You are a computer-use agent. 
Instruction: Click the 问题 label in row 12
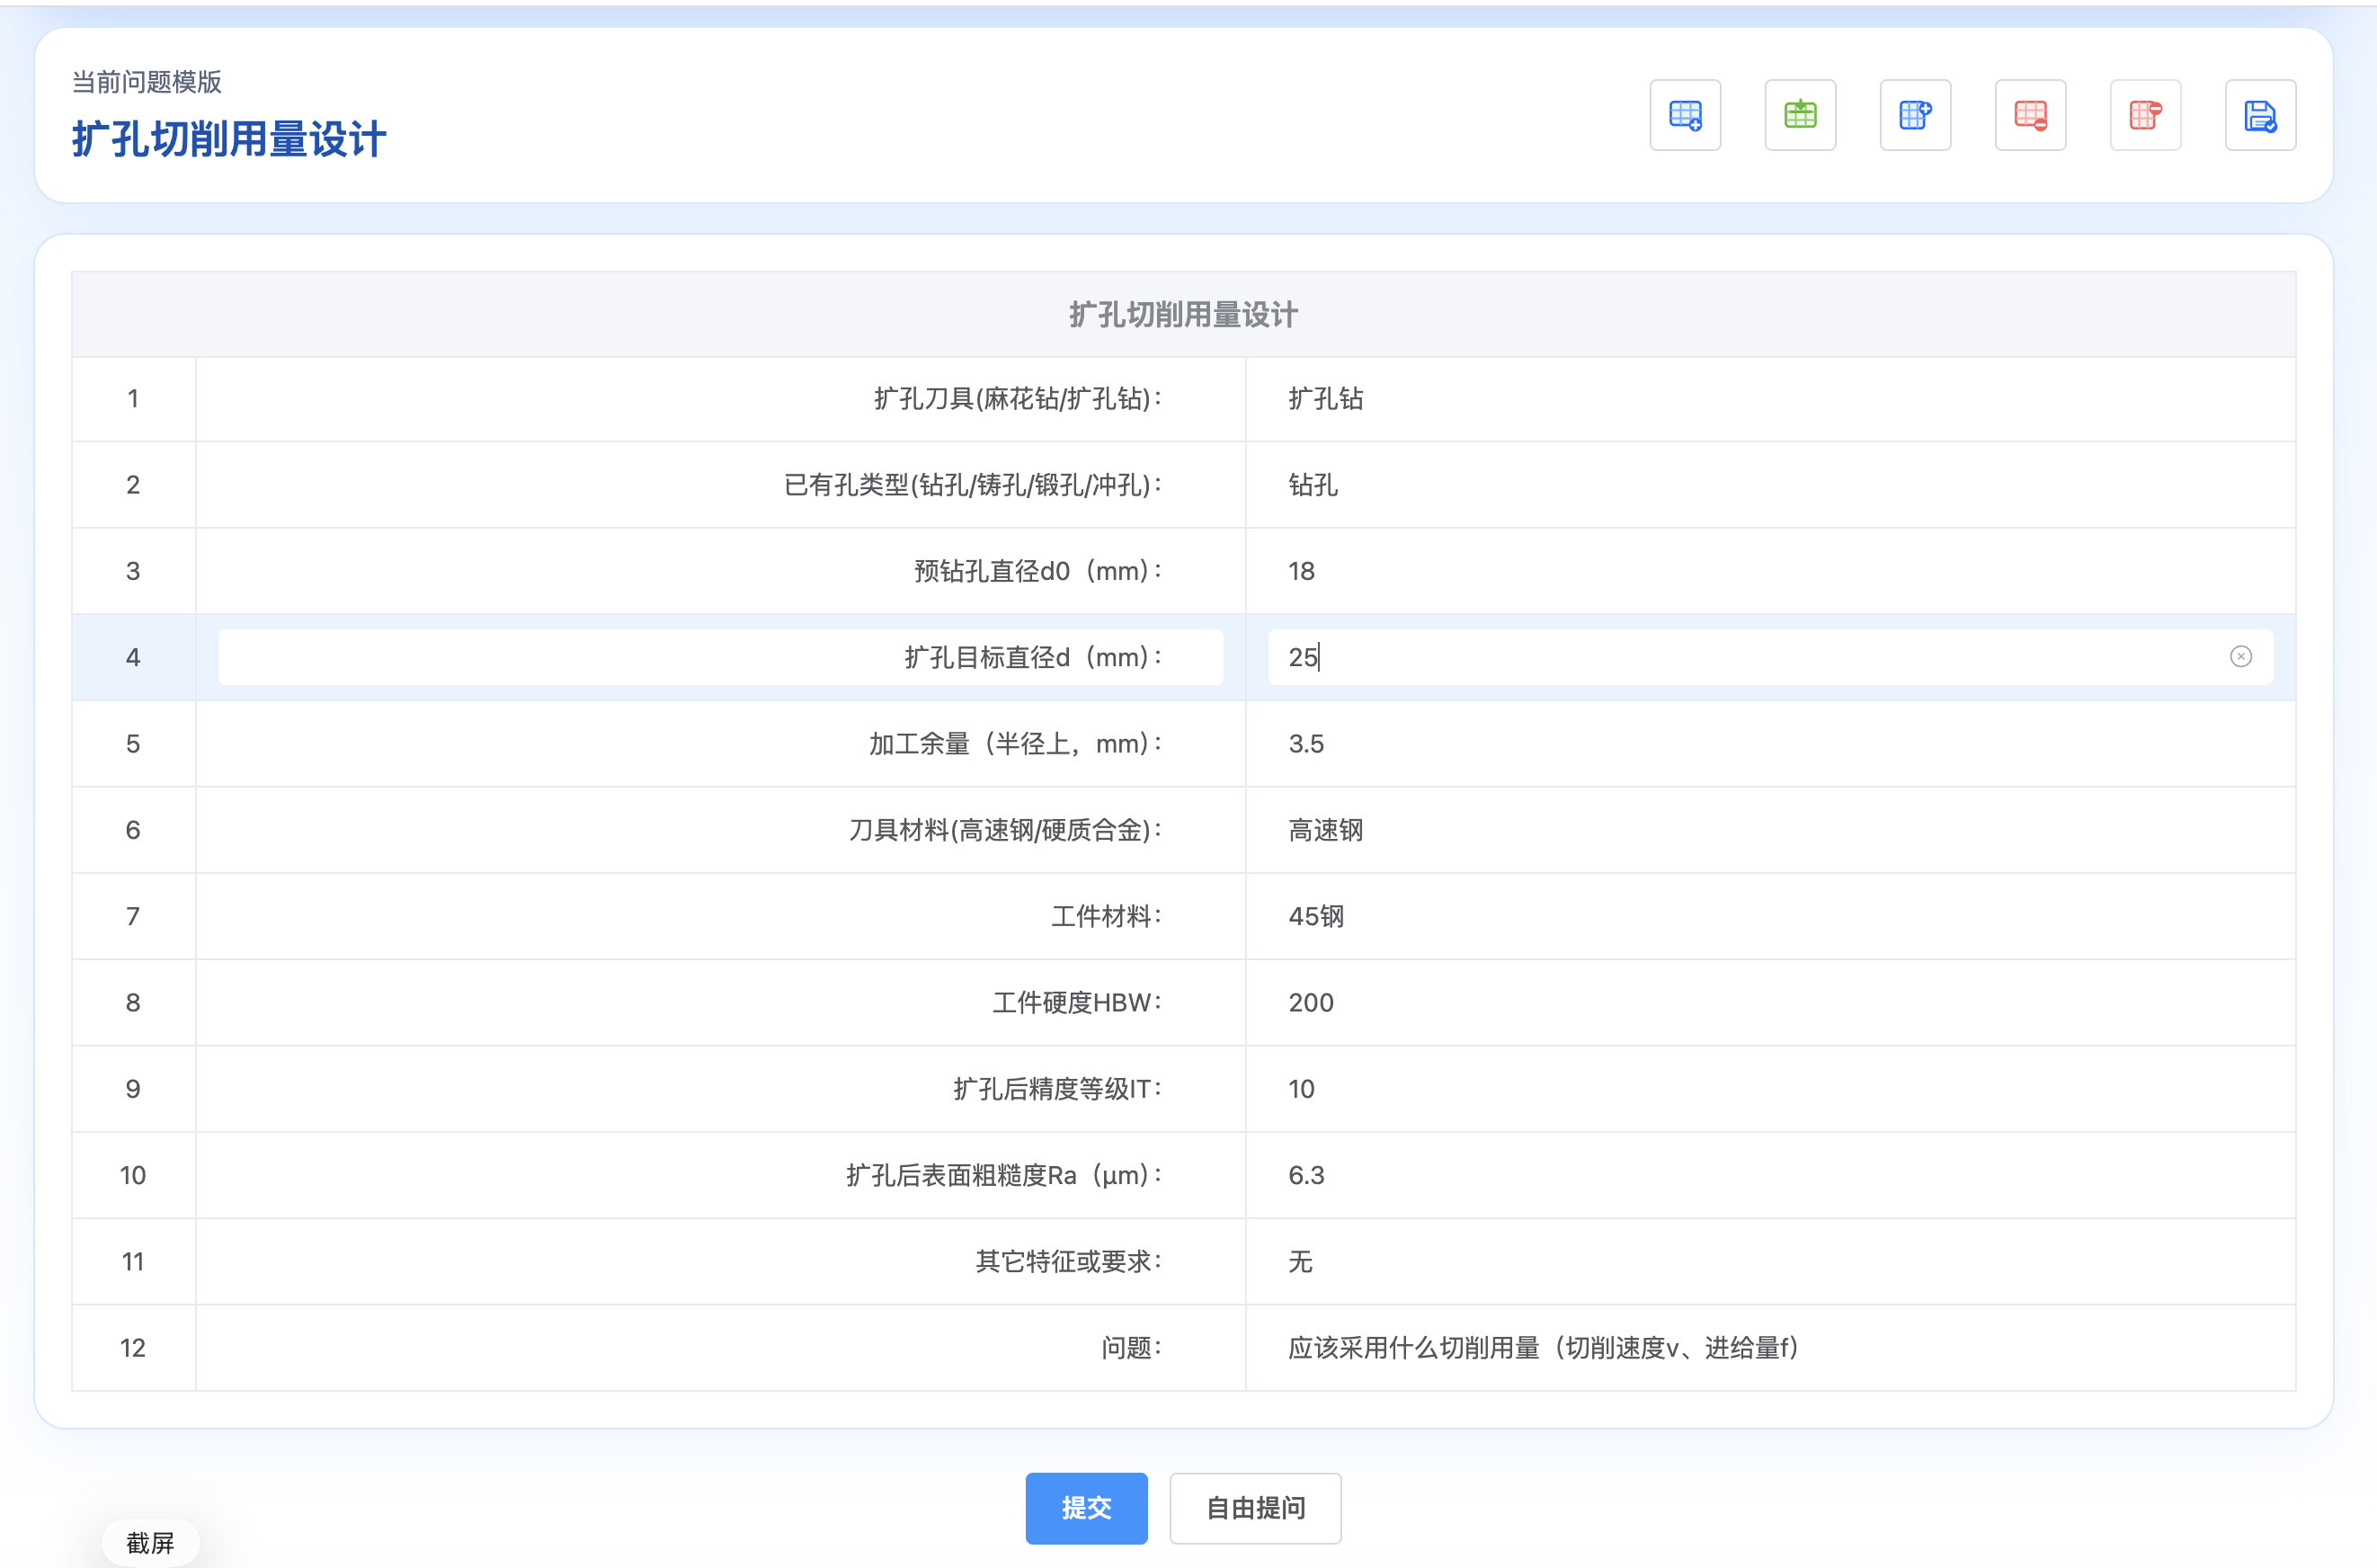pos(1131,1348)
